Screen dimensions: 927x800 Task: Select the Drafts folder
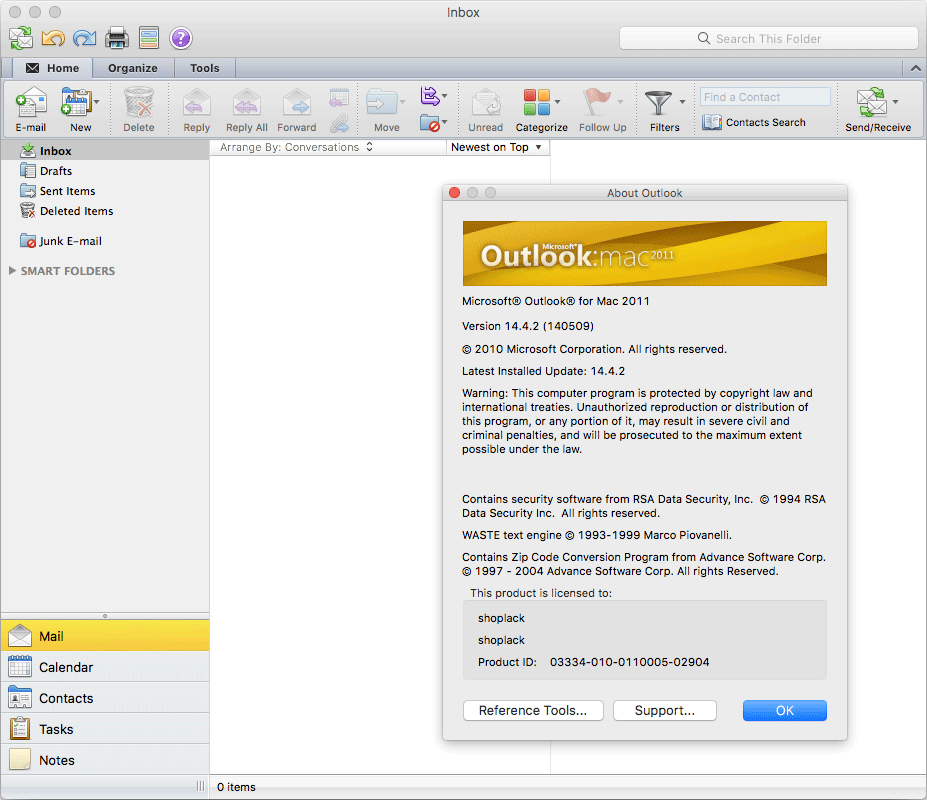coord(105,171)
